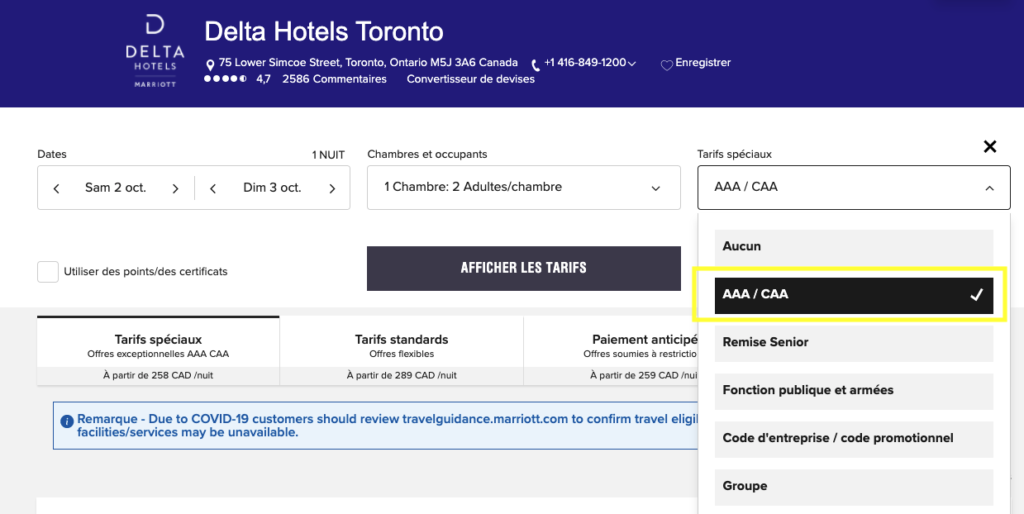Screen dimensions: 1024x514
Task: Collapse the Tarifs spéciaux dropdown
Action: tap(989, 188)
